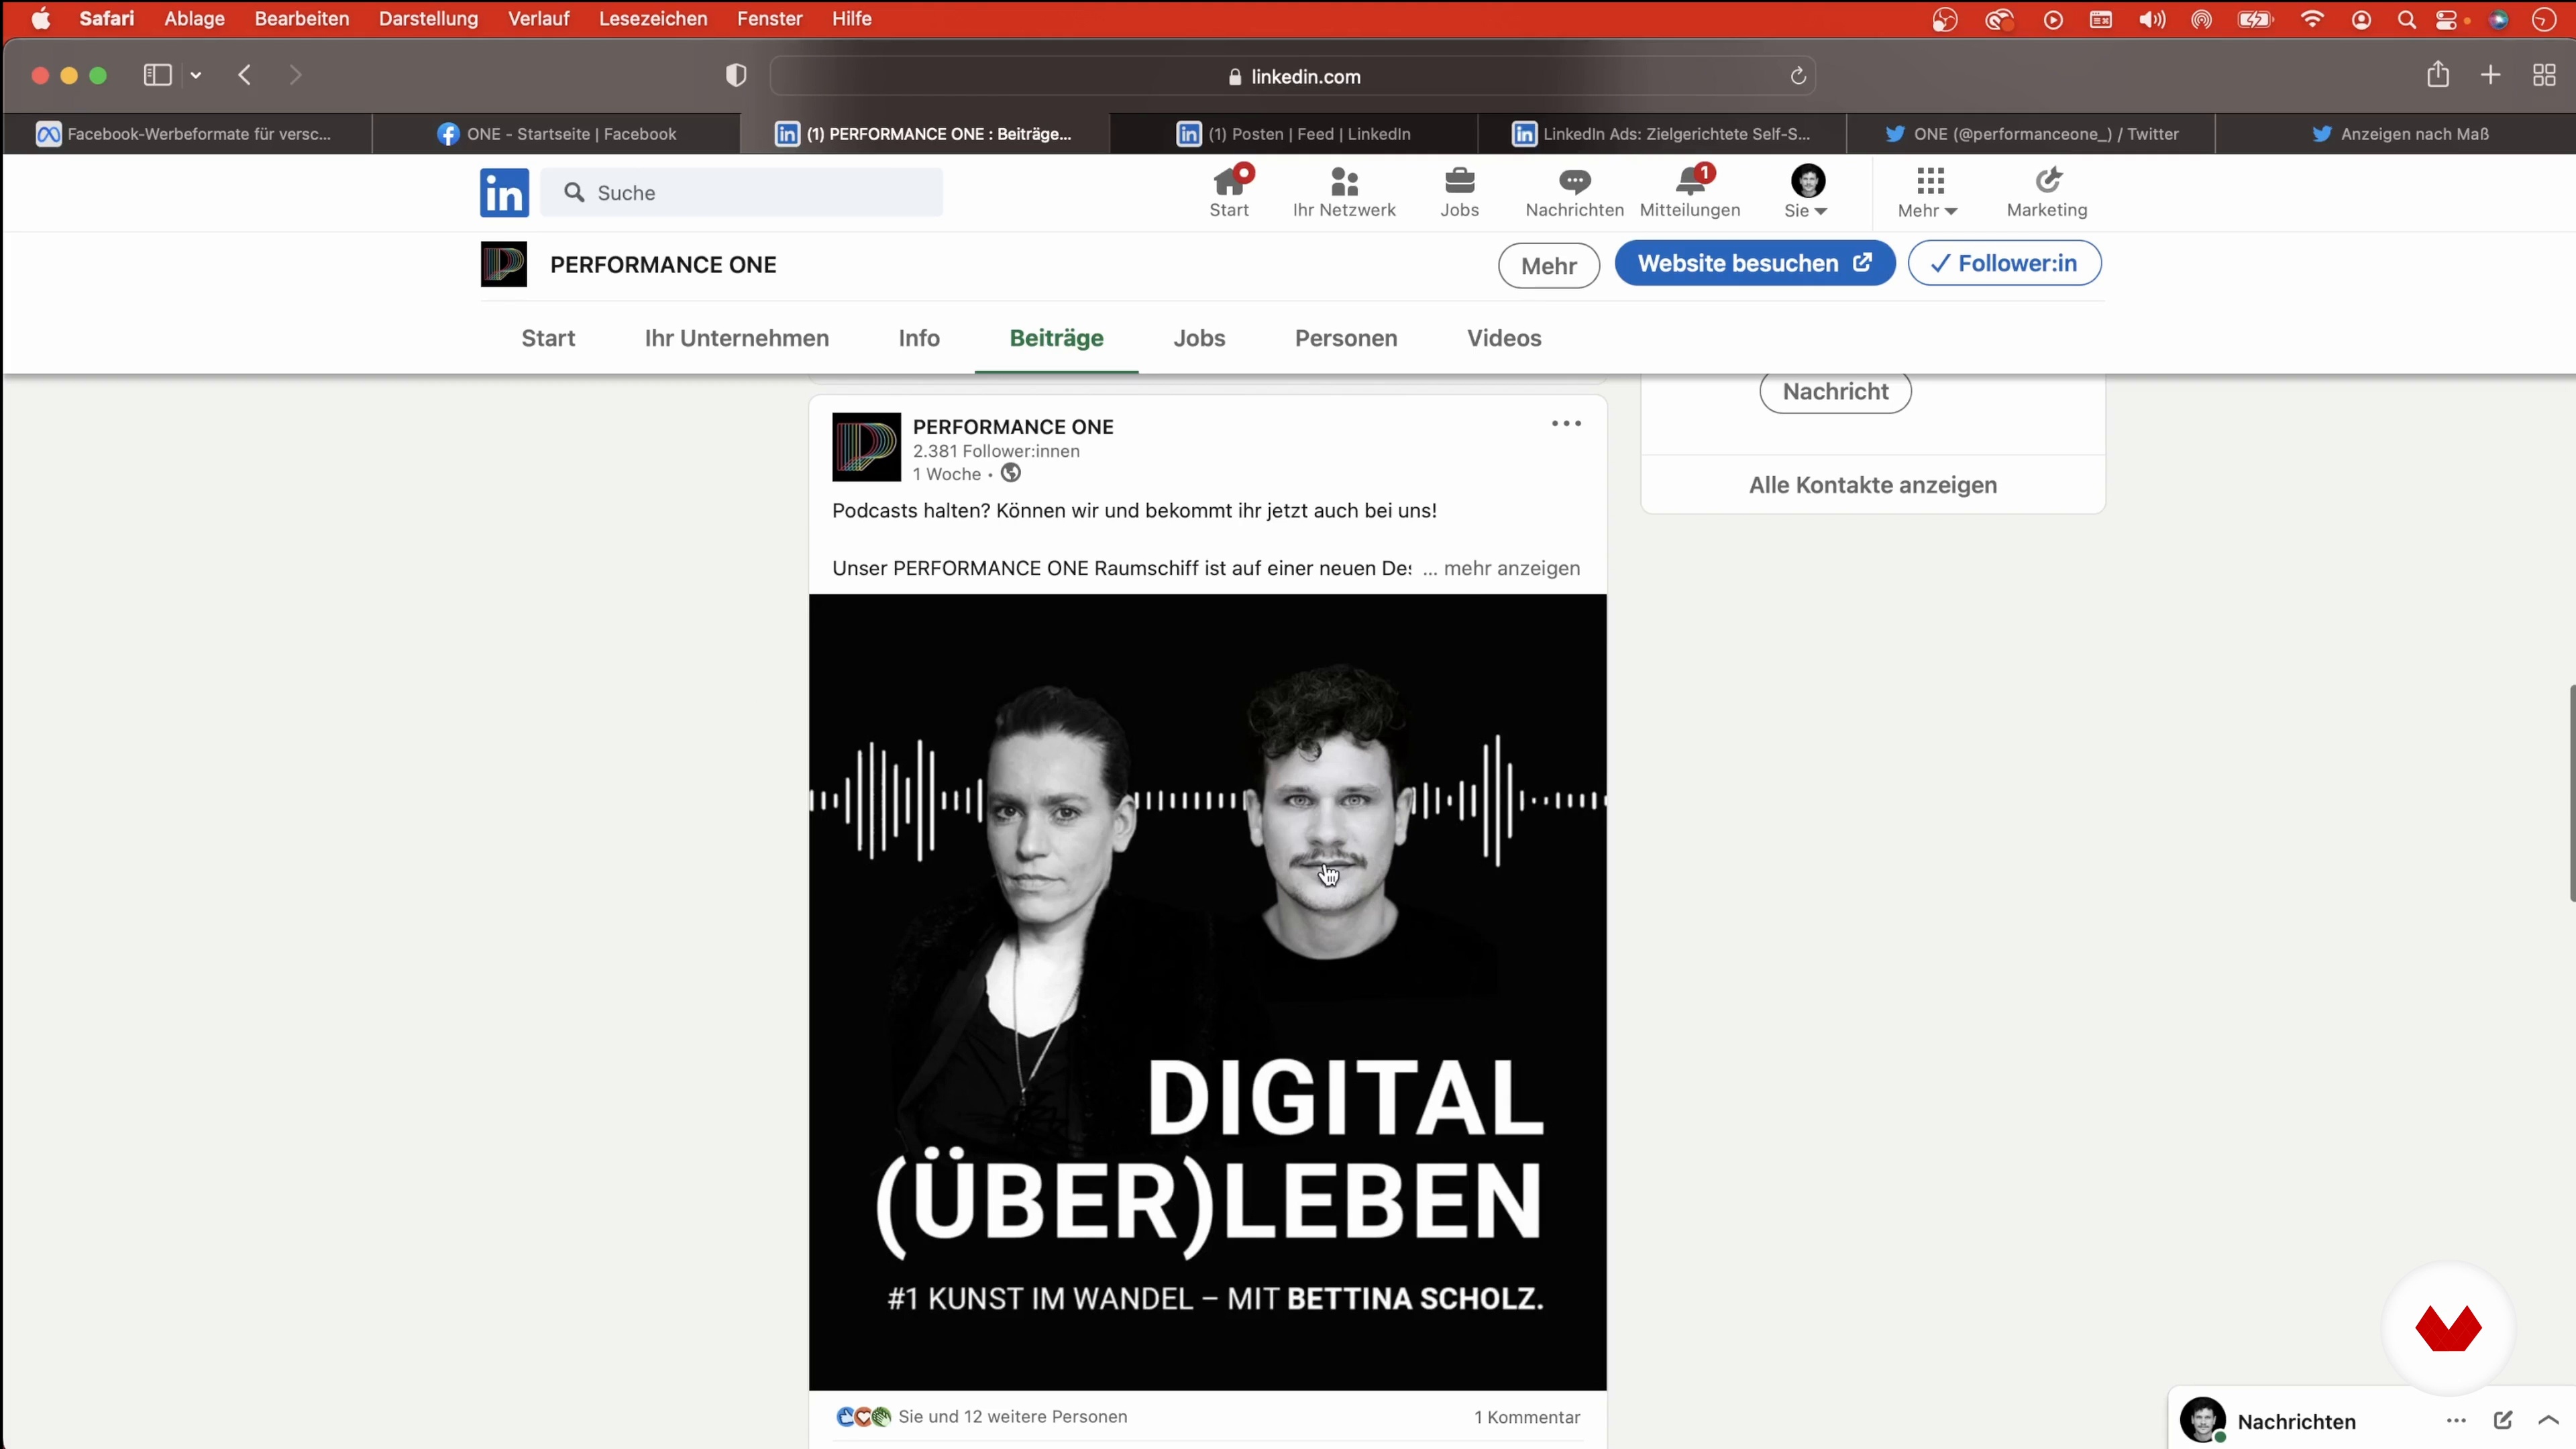Click Website besuchen button

[1755, 263]
